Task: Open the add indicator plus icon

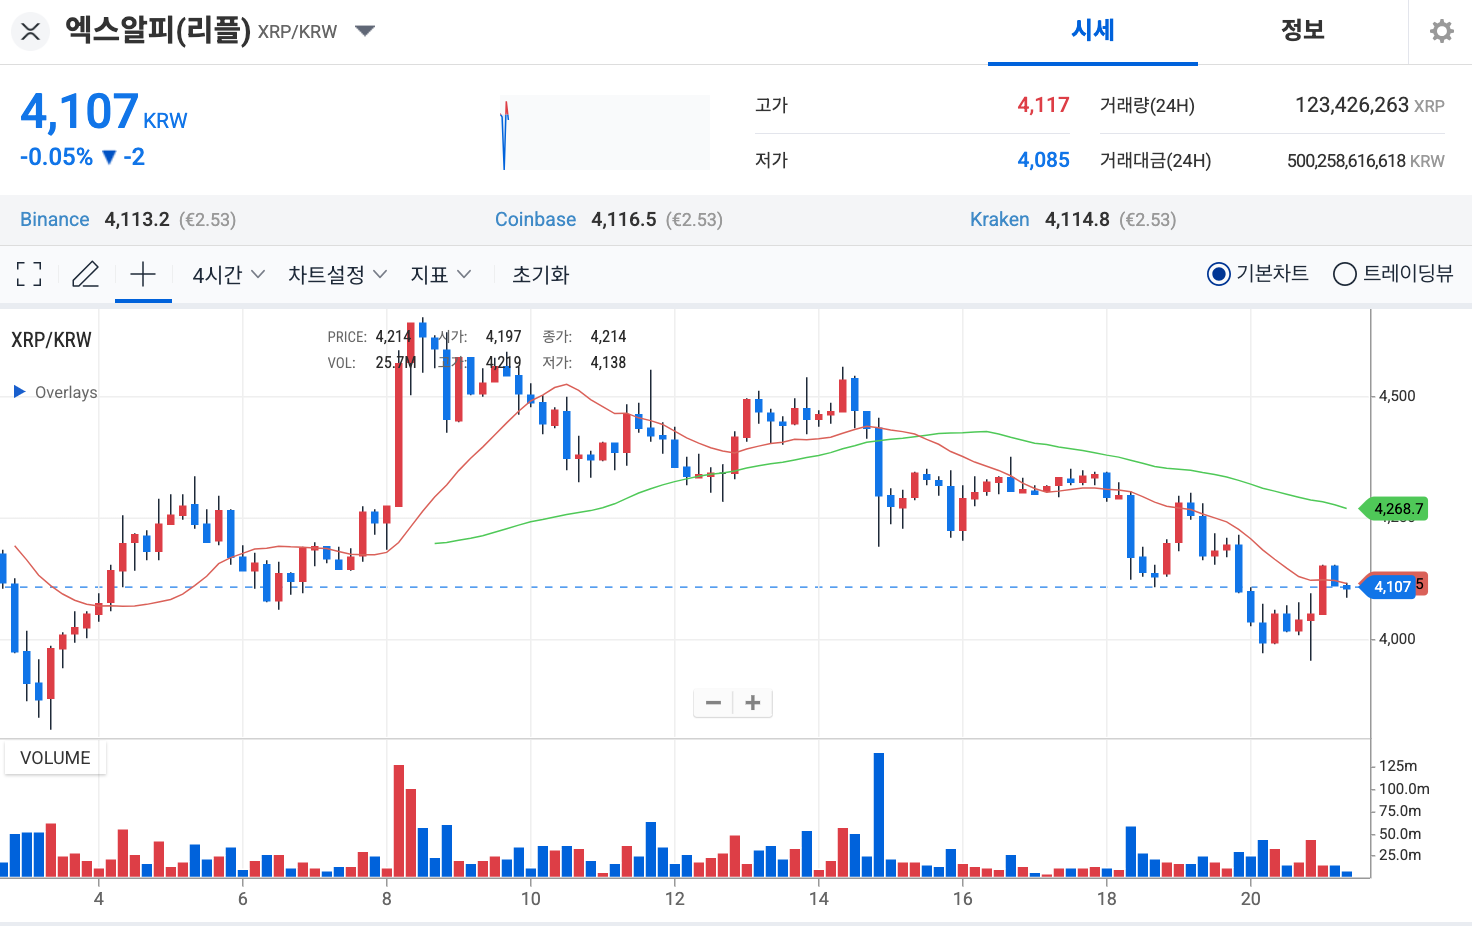Action: [143, 273]
